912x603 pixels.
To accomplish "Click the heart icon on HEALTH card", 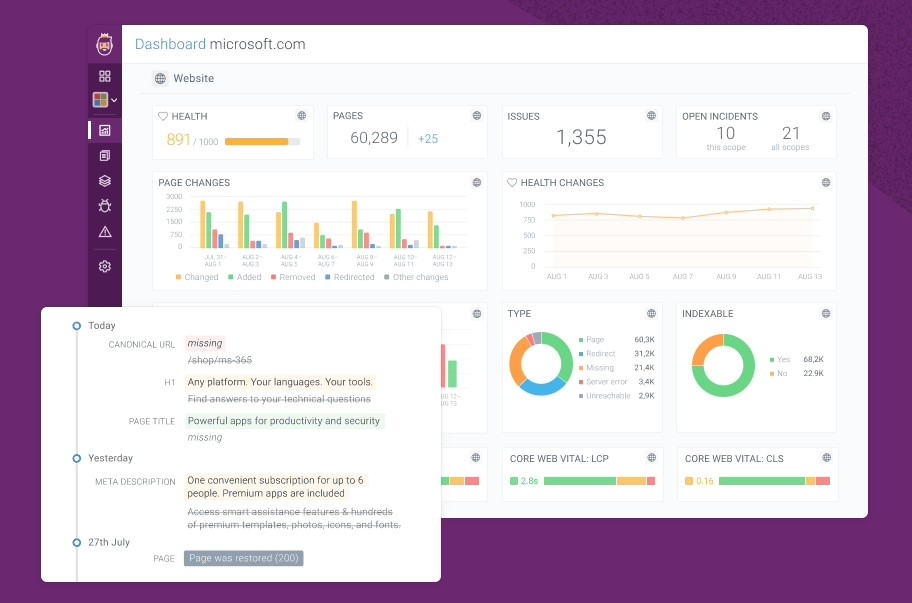I will [163, 116].
